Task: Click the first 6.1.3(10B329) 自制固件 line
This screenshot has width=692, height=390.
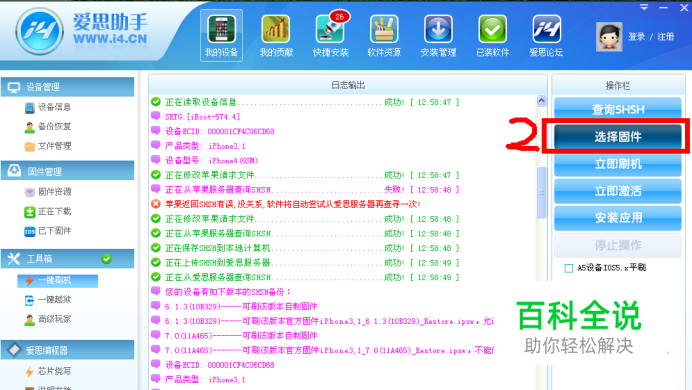Action: pyautogui.click(x=241, y=307)
